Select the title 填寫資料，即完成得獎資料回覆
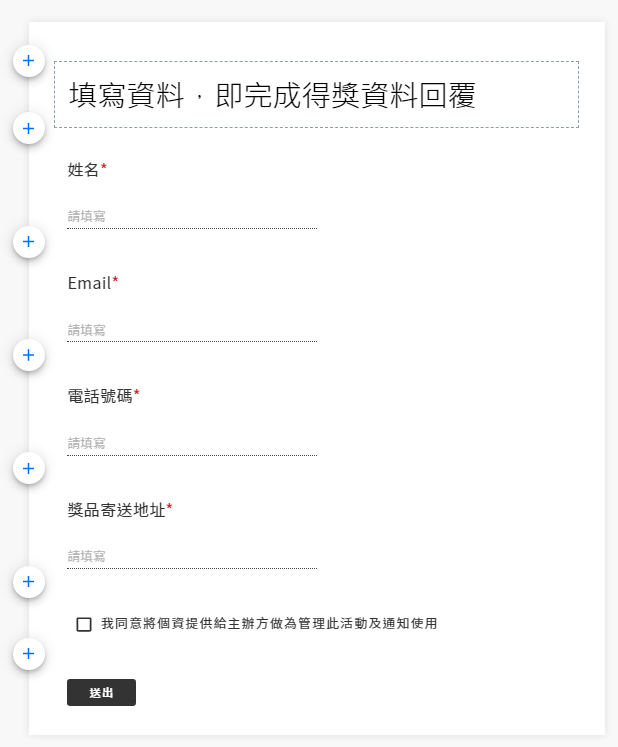The width and height of the screenshot is (618, 747). [x=272, y=95]
